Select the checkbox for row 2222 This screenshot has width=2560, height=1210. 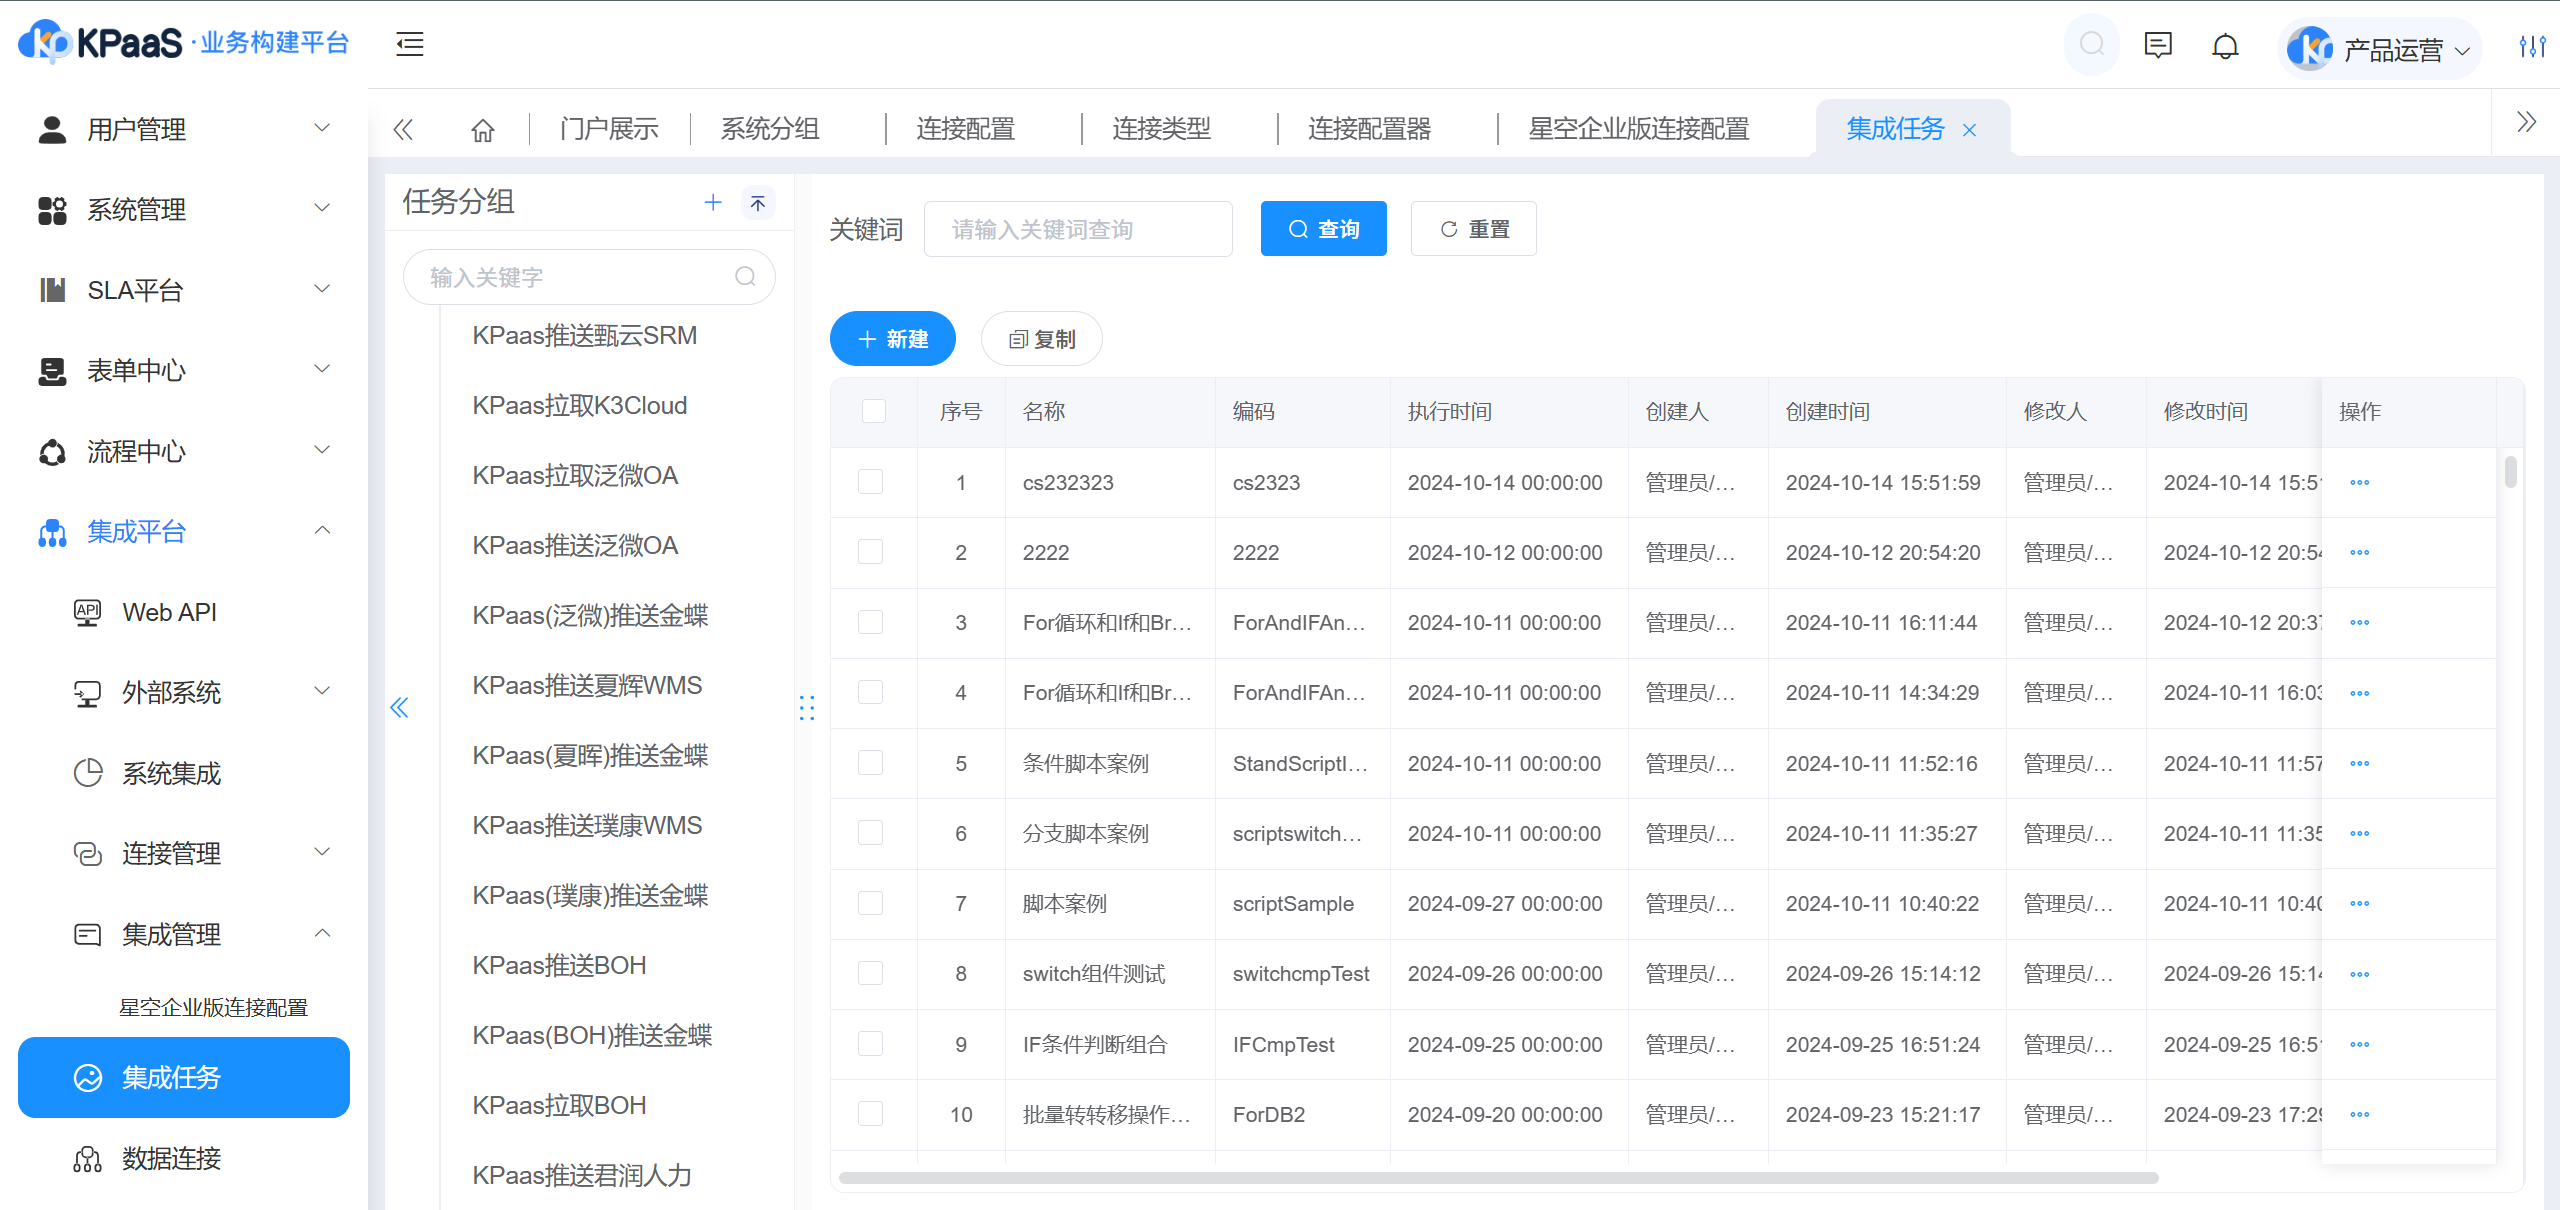pyautogui.click(x=871, y=552)
